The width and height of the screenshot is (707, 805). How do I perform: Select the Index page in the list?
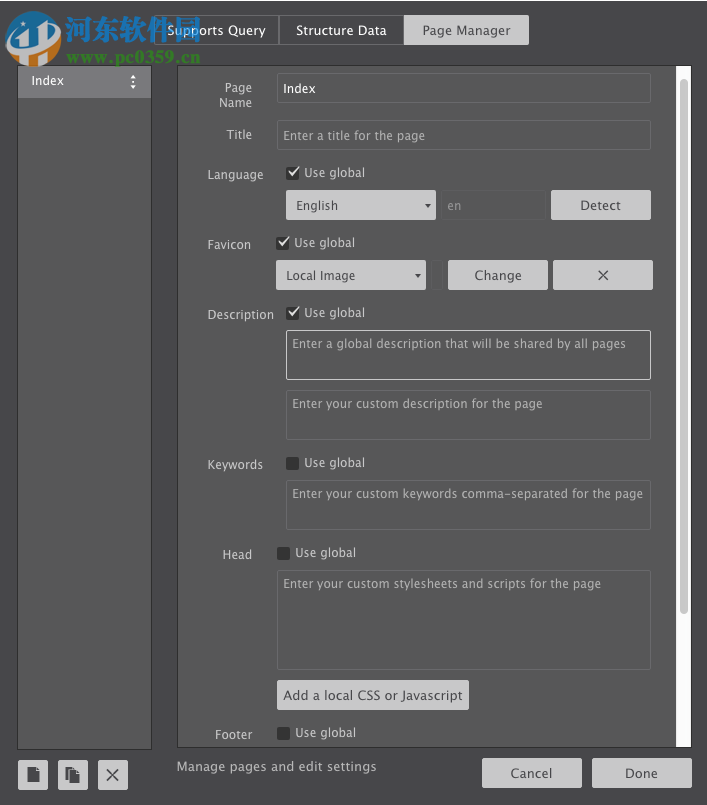[x=84, y=82]
